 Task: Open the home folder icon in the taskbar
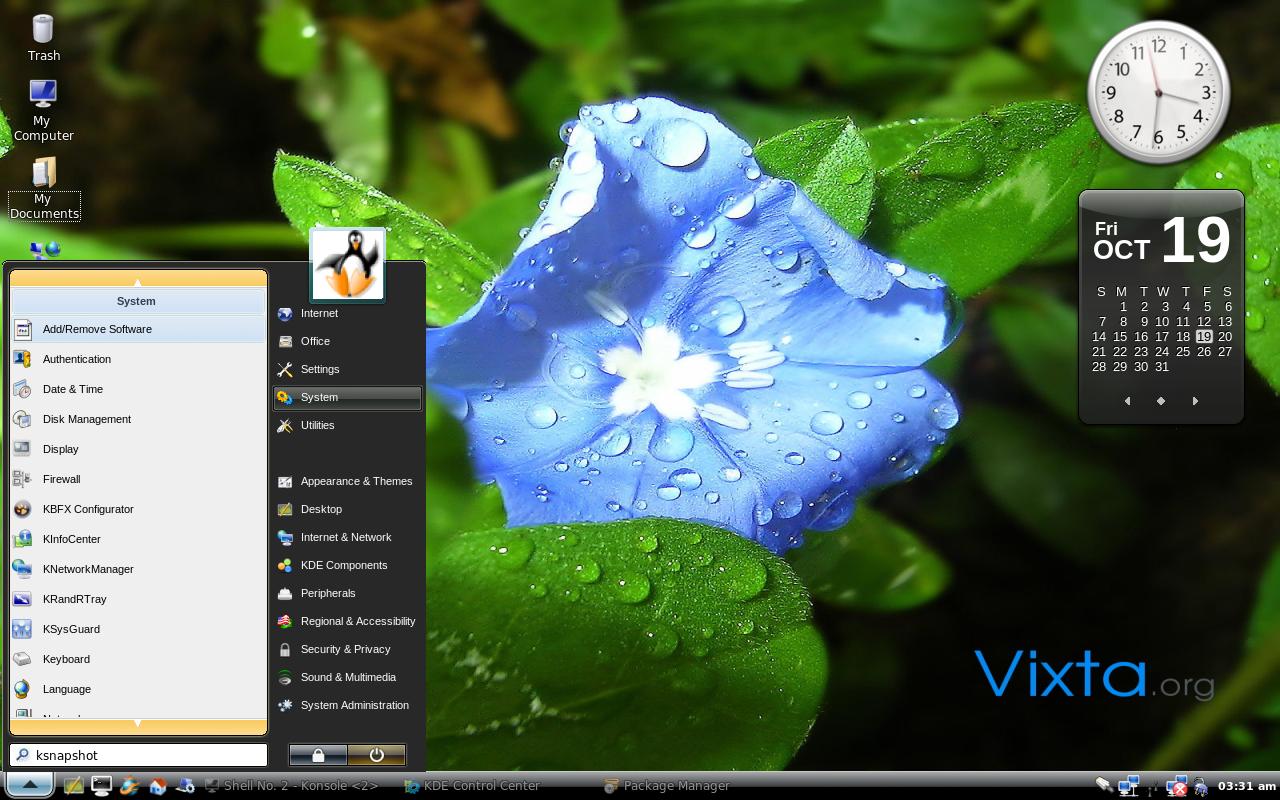coord(157,786)
